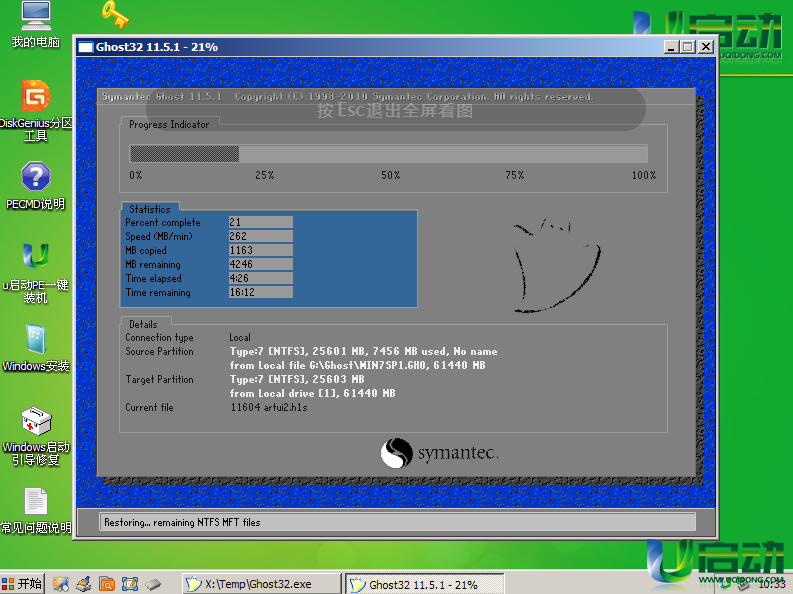The height and width of the screenshot is (594, 793).
Task: Launch the Windows启动引导修复 repair tool
Action: [x=36, y=421]
